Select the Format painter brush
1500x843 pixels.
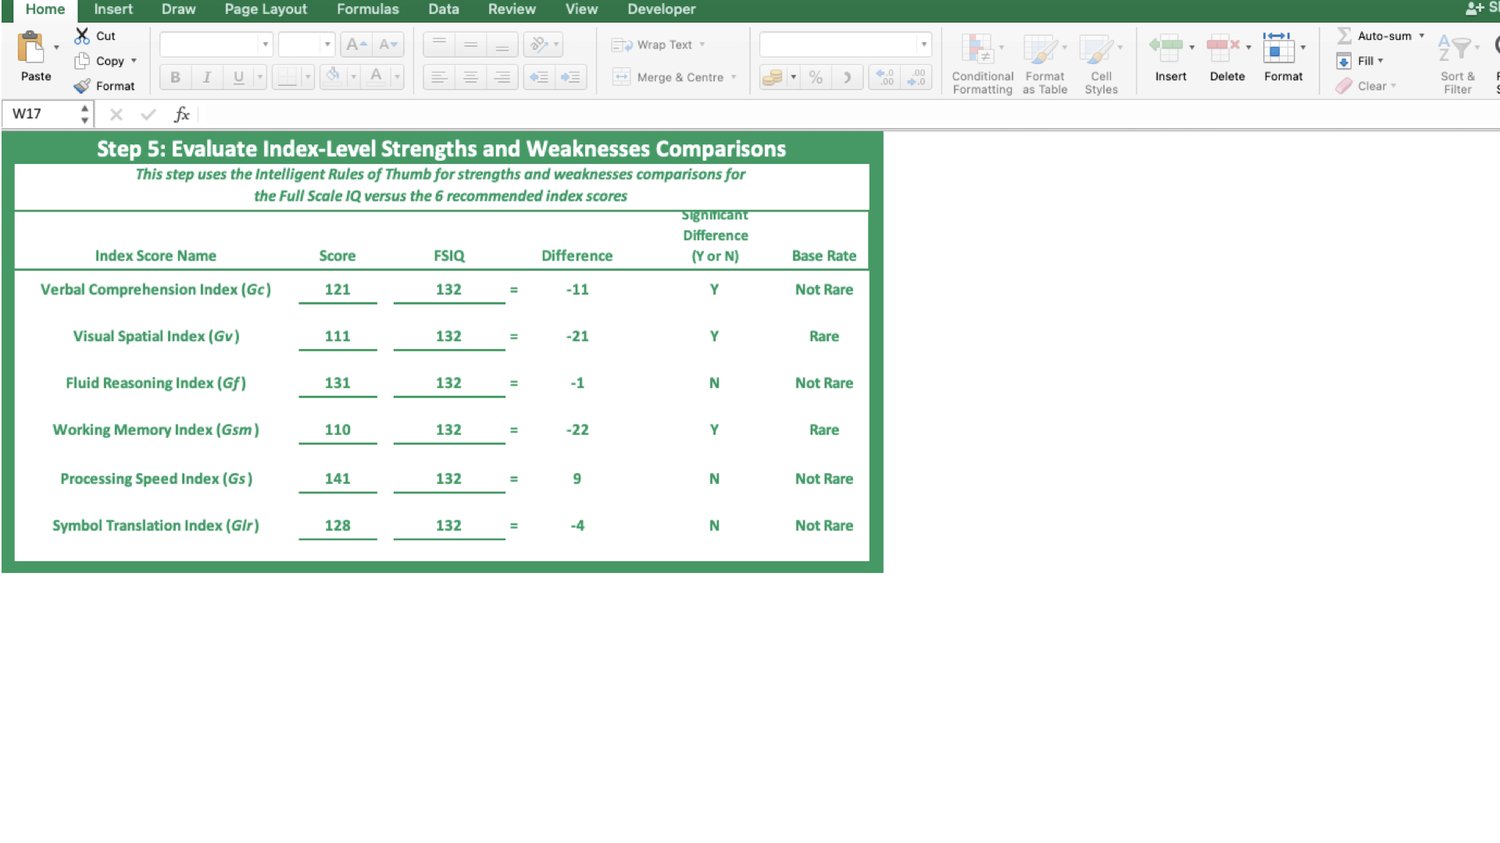(x=82, y=86)
